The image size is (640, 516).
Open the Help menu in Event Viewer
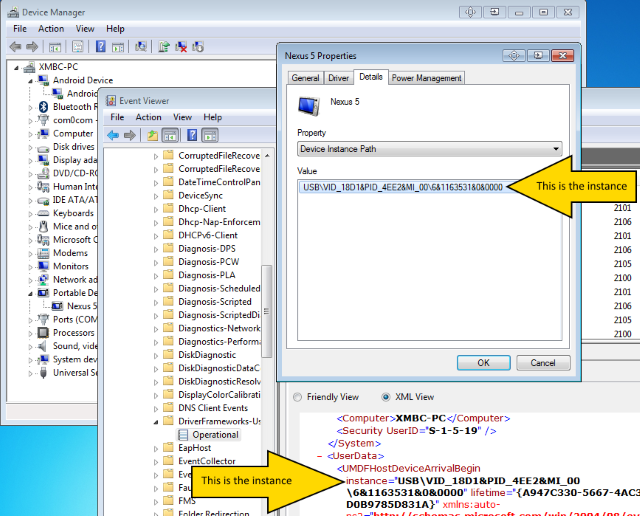click(213, 117)
